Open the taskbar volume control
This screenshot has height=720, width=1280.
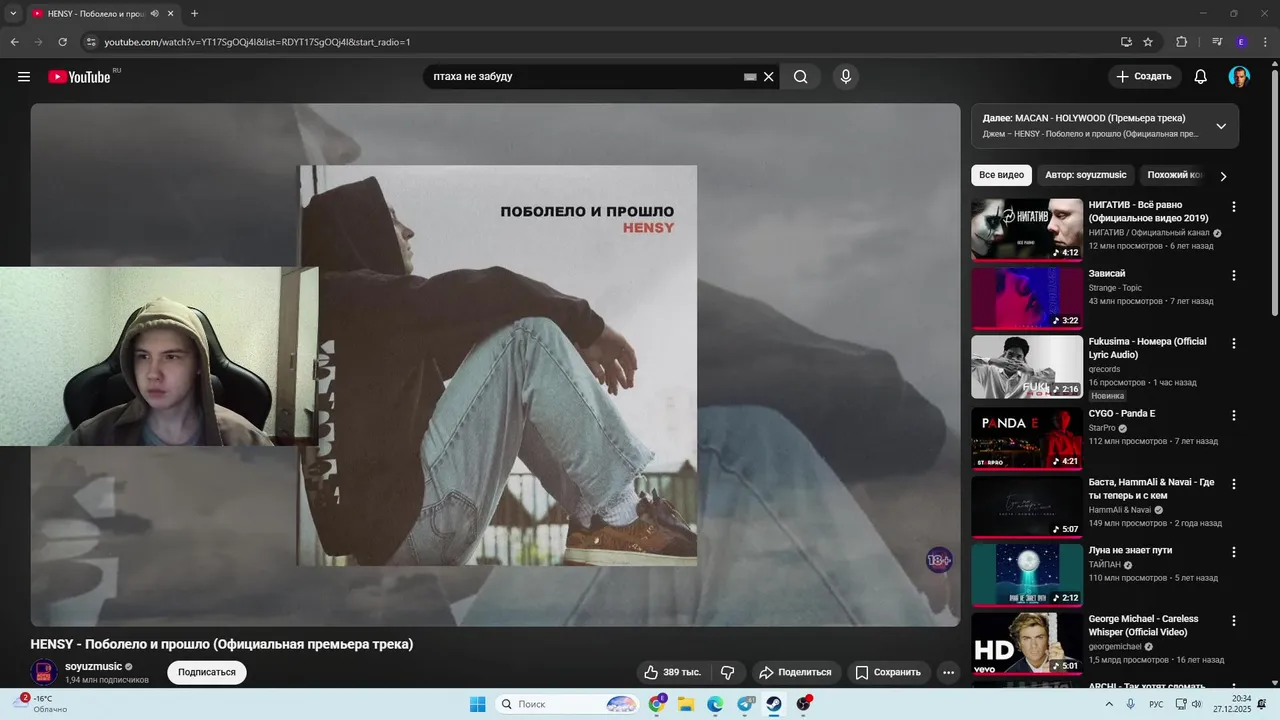[x=1198, y=704]
